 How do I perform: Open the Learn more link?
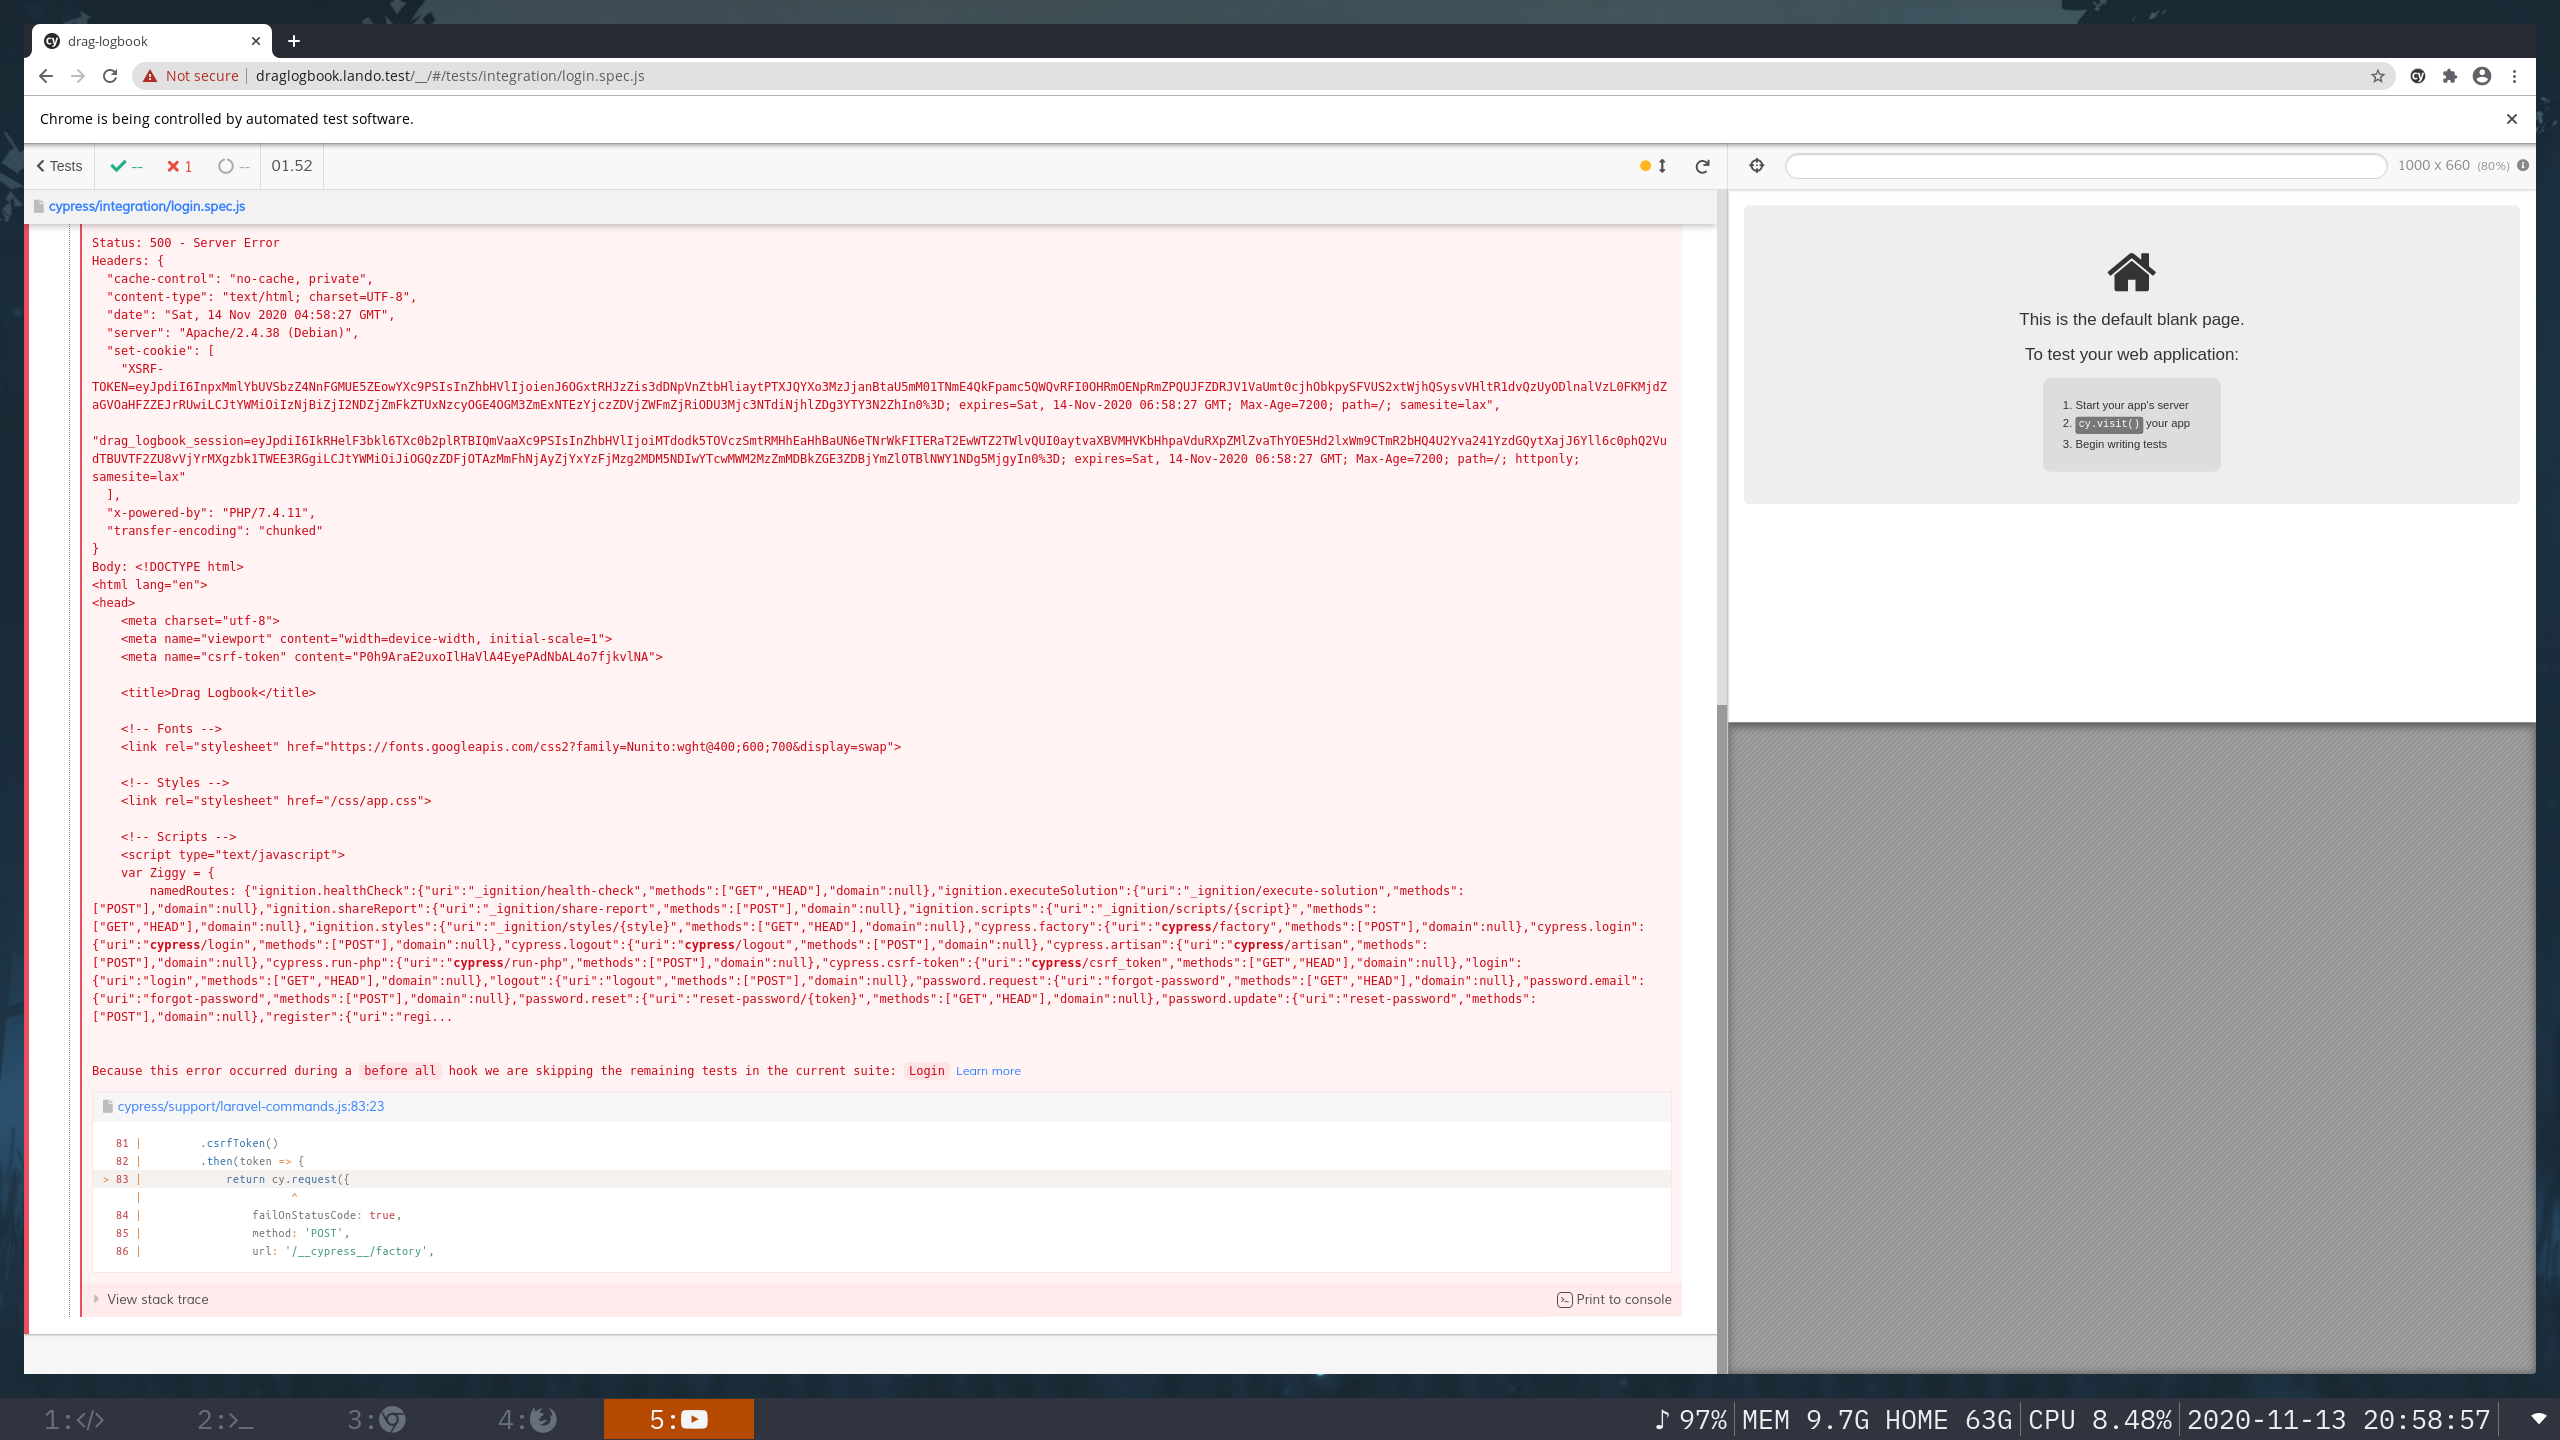pos(987,1071)
